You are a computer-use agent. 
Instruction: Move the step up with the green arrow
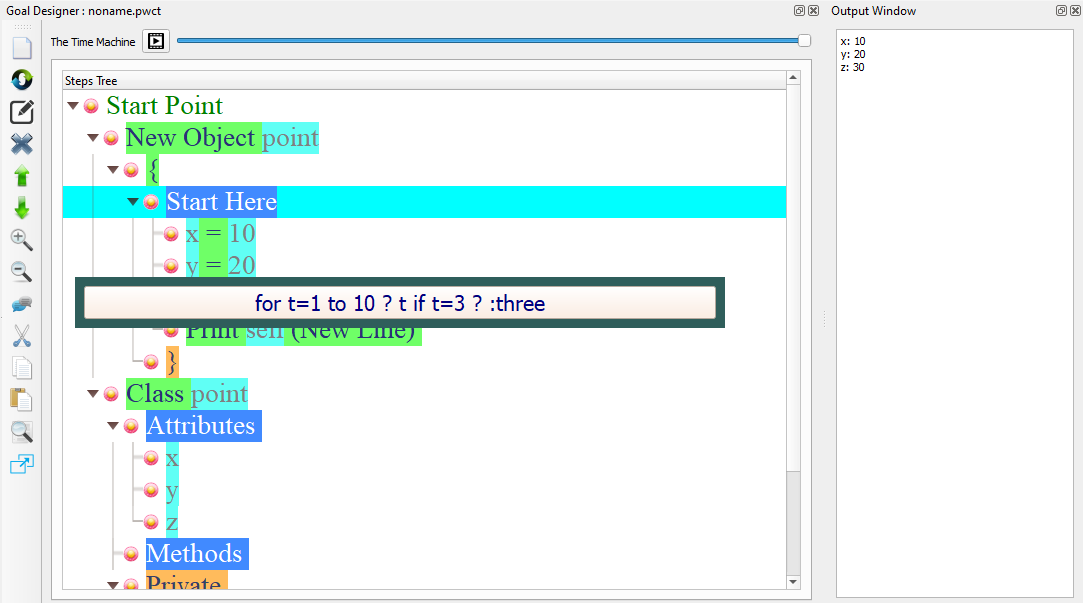tap(21, 176)
